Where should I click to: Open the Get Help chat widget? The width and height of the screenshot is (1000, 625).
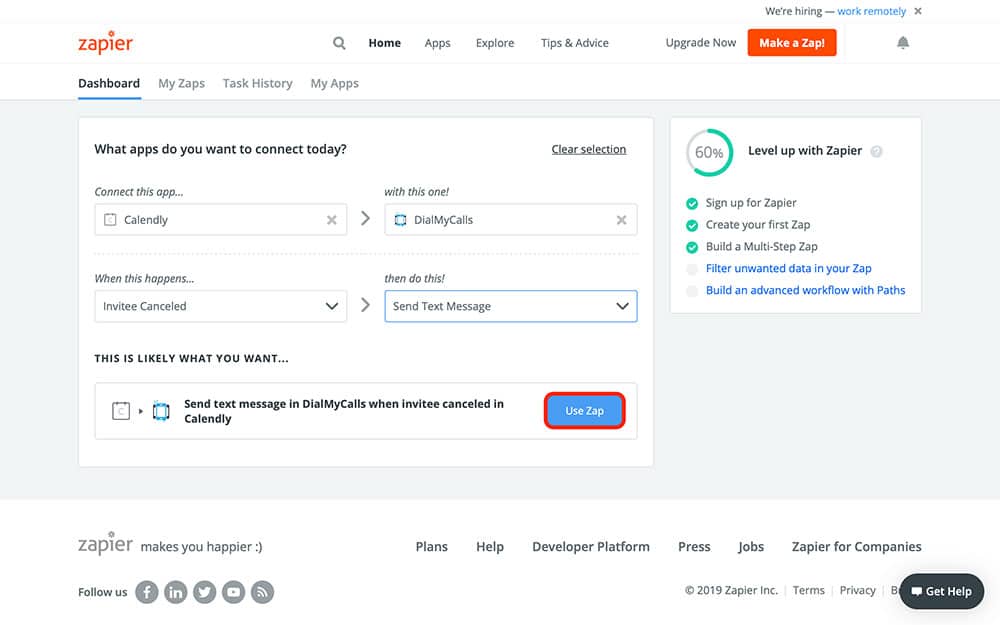[941, 591]
